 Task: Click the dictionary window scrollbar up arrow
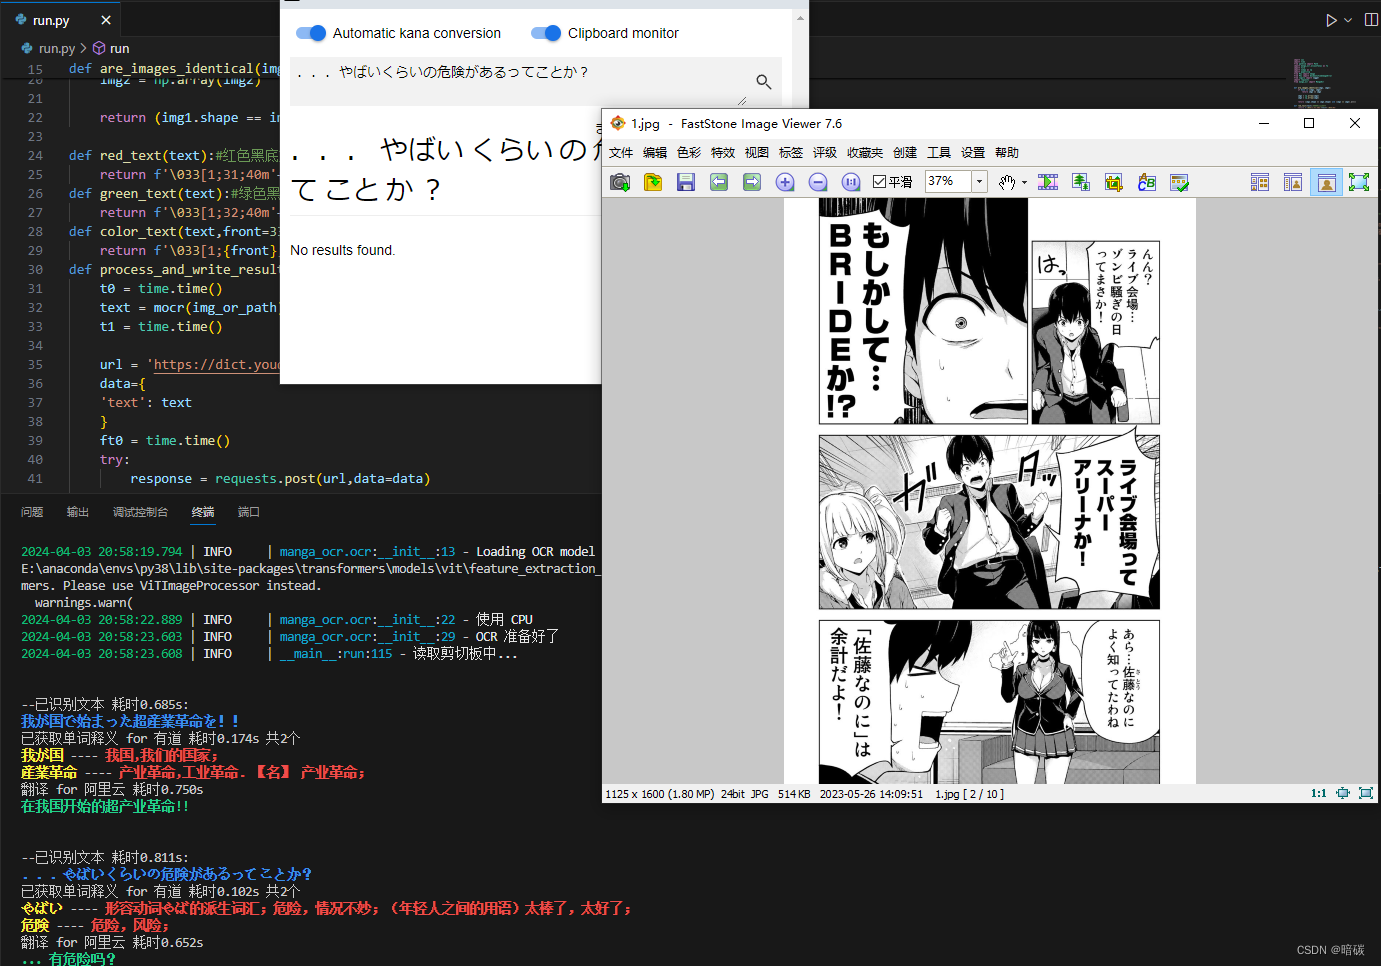(x=800, y=18)
